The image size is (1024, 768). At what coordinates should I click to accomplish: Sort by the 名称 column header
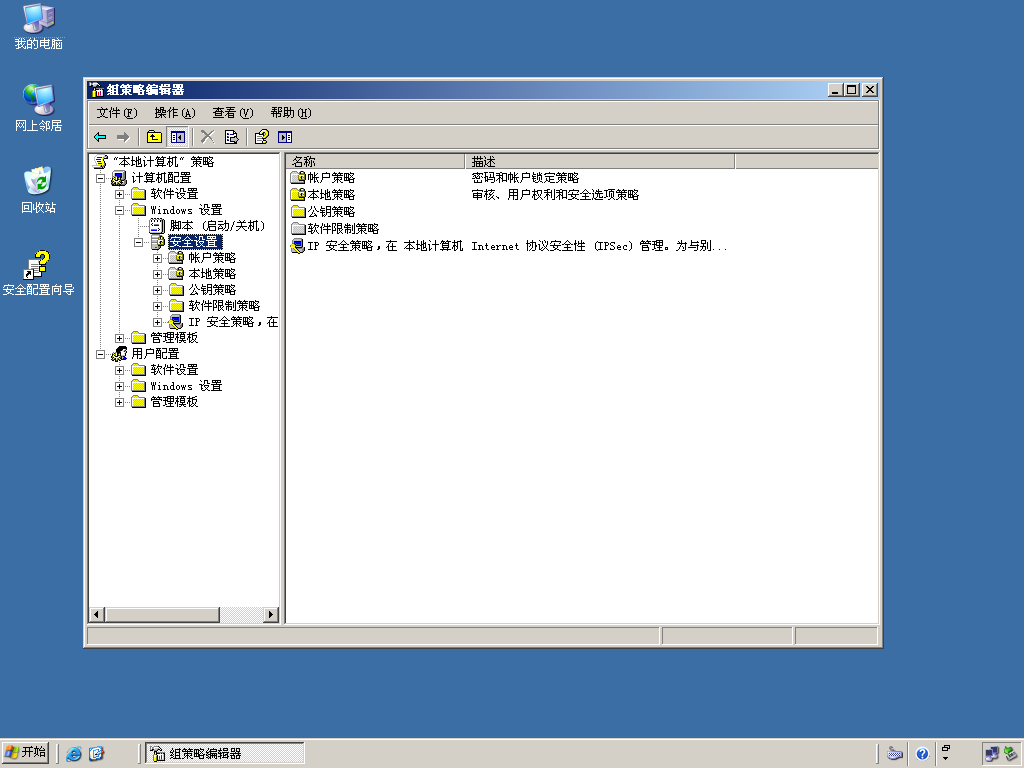click(375, 161)
